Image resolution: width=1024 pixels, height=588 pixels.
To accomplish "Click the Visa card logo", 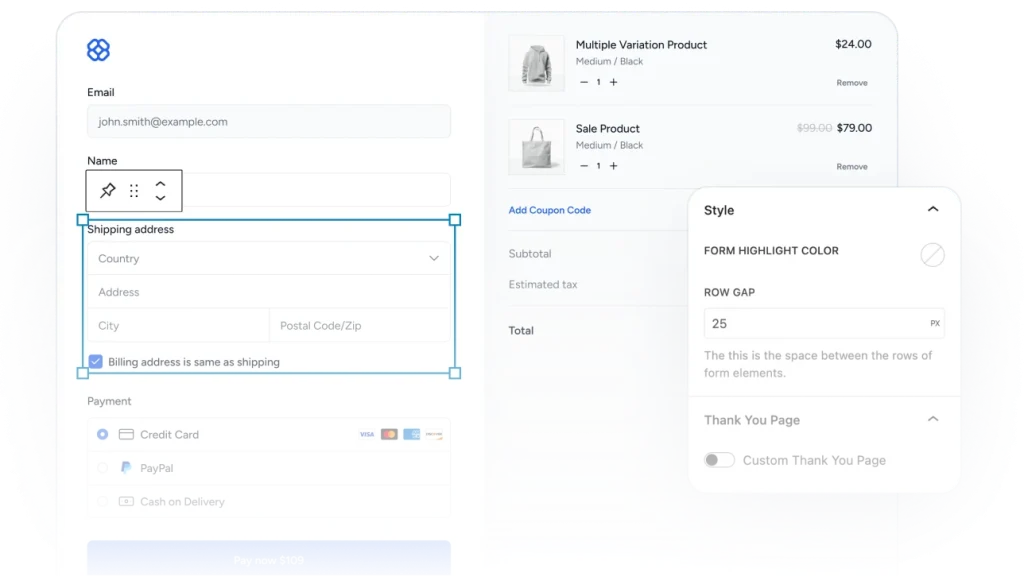I will click(x=367, y=434).
